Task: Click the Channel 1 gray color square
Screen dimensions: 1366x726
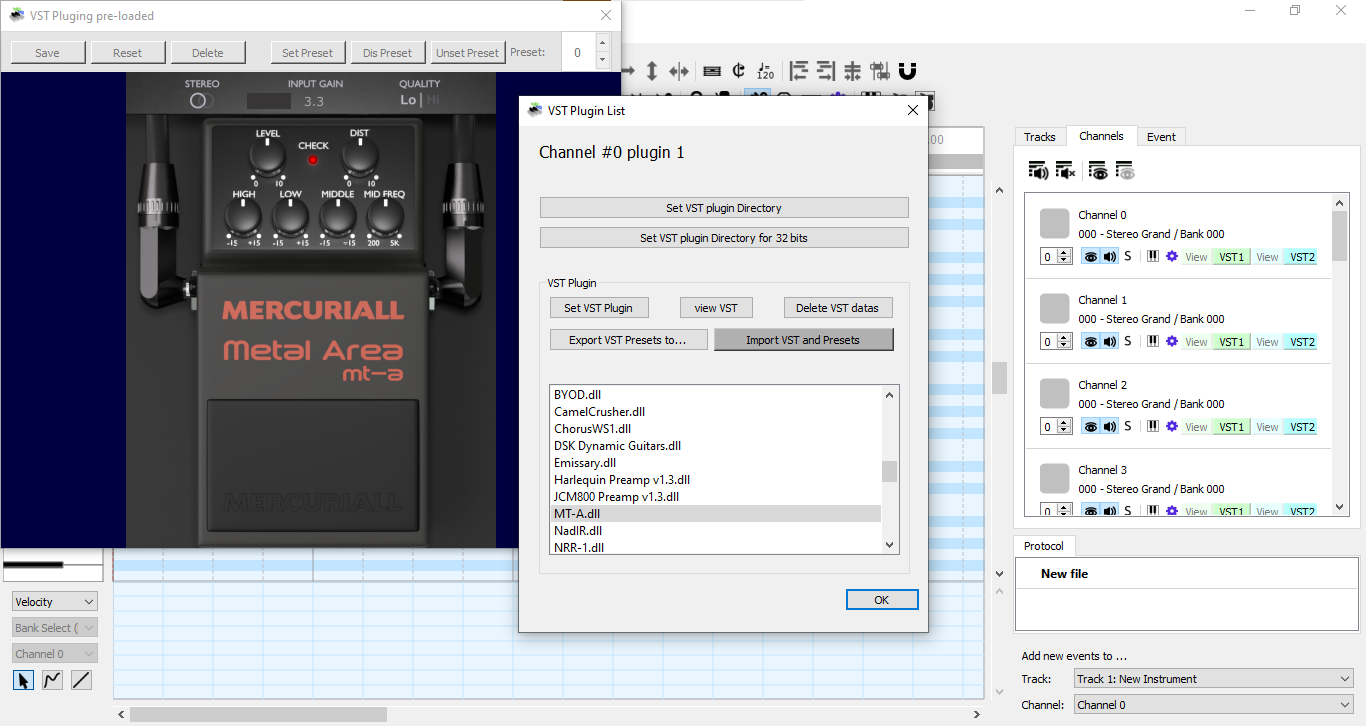Action: tap(1055, 308)
